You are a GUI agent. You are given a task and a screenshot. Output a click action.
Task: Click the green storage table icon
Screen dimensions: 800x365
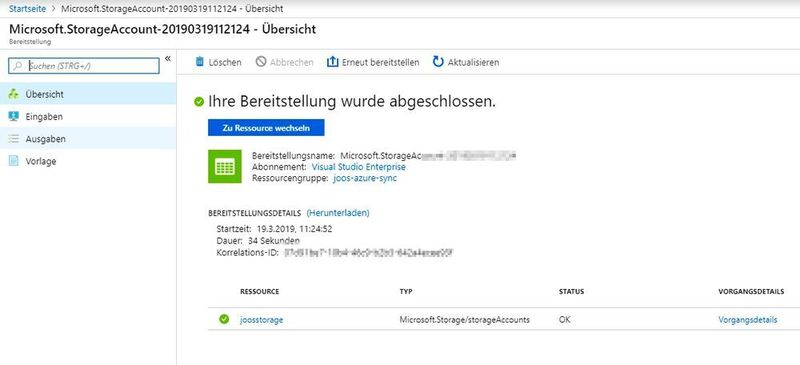[x=225, y=166]
